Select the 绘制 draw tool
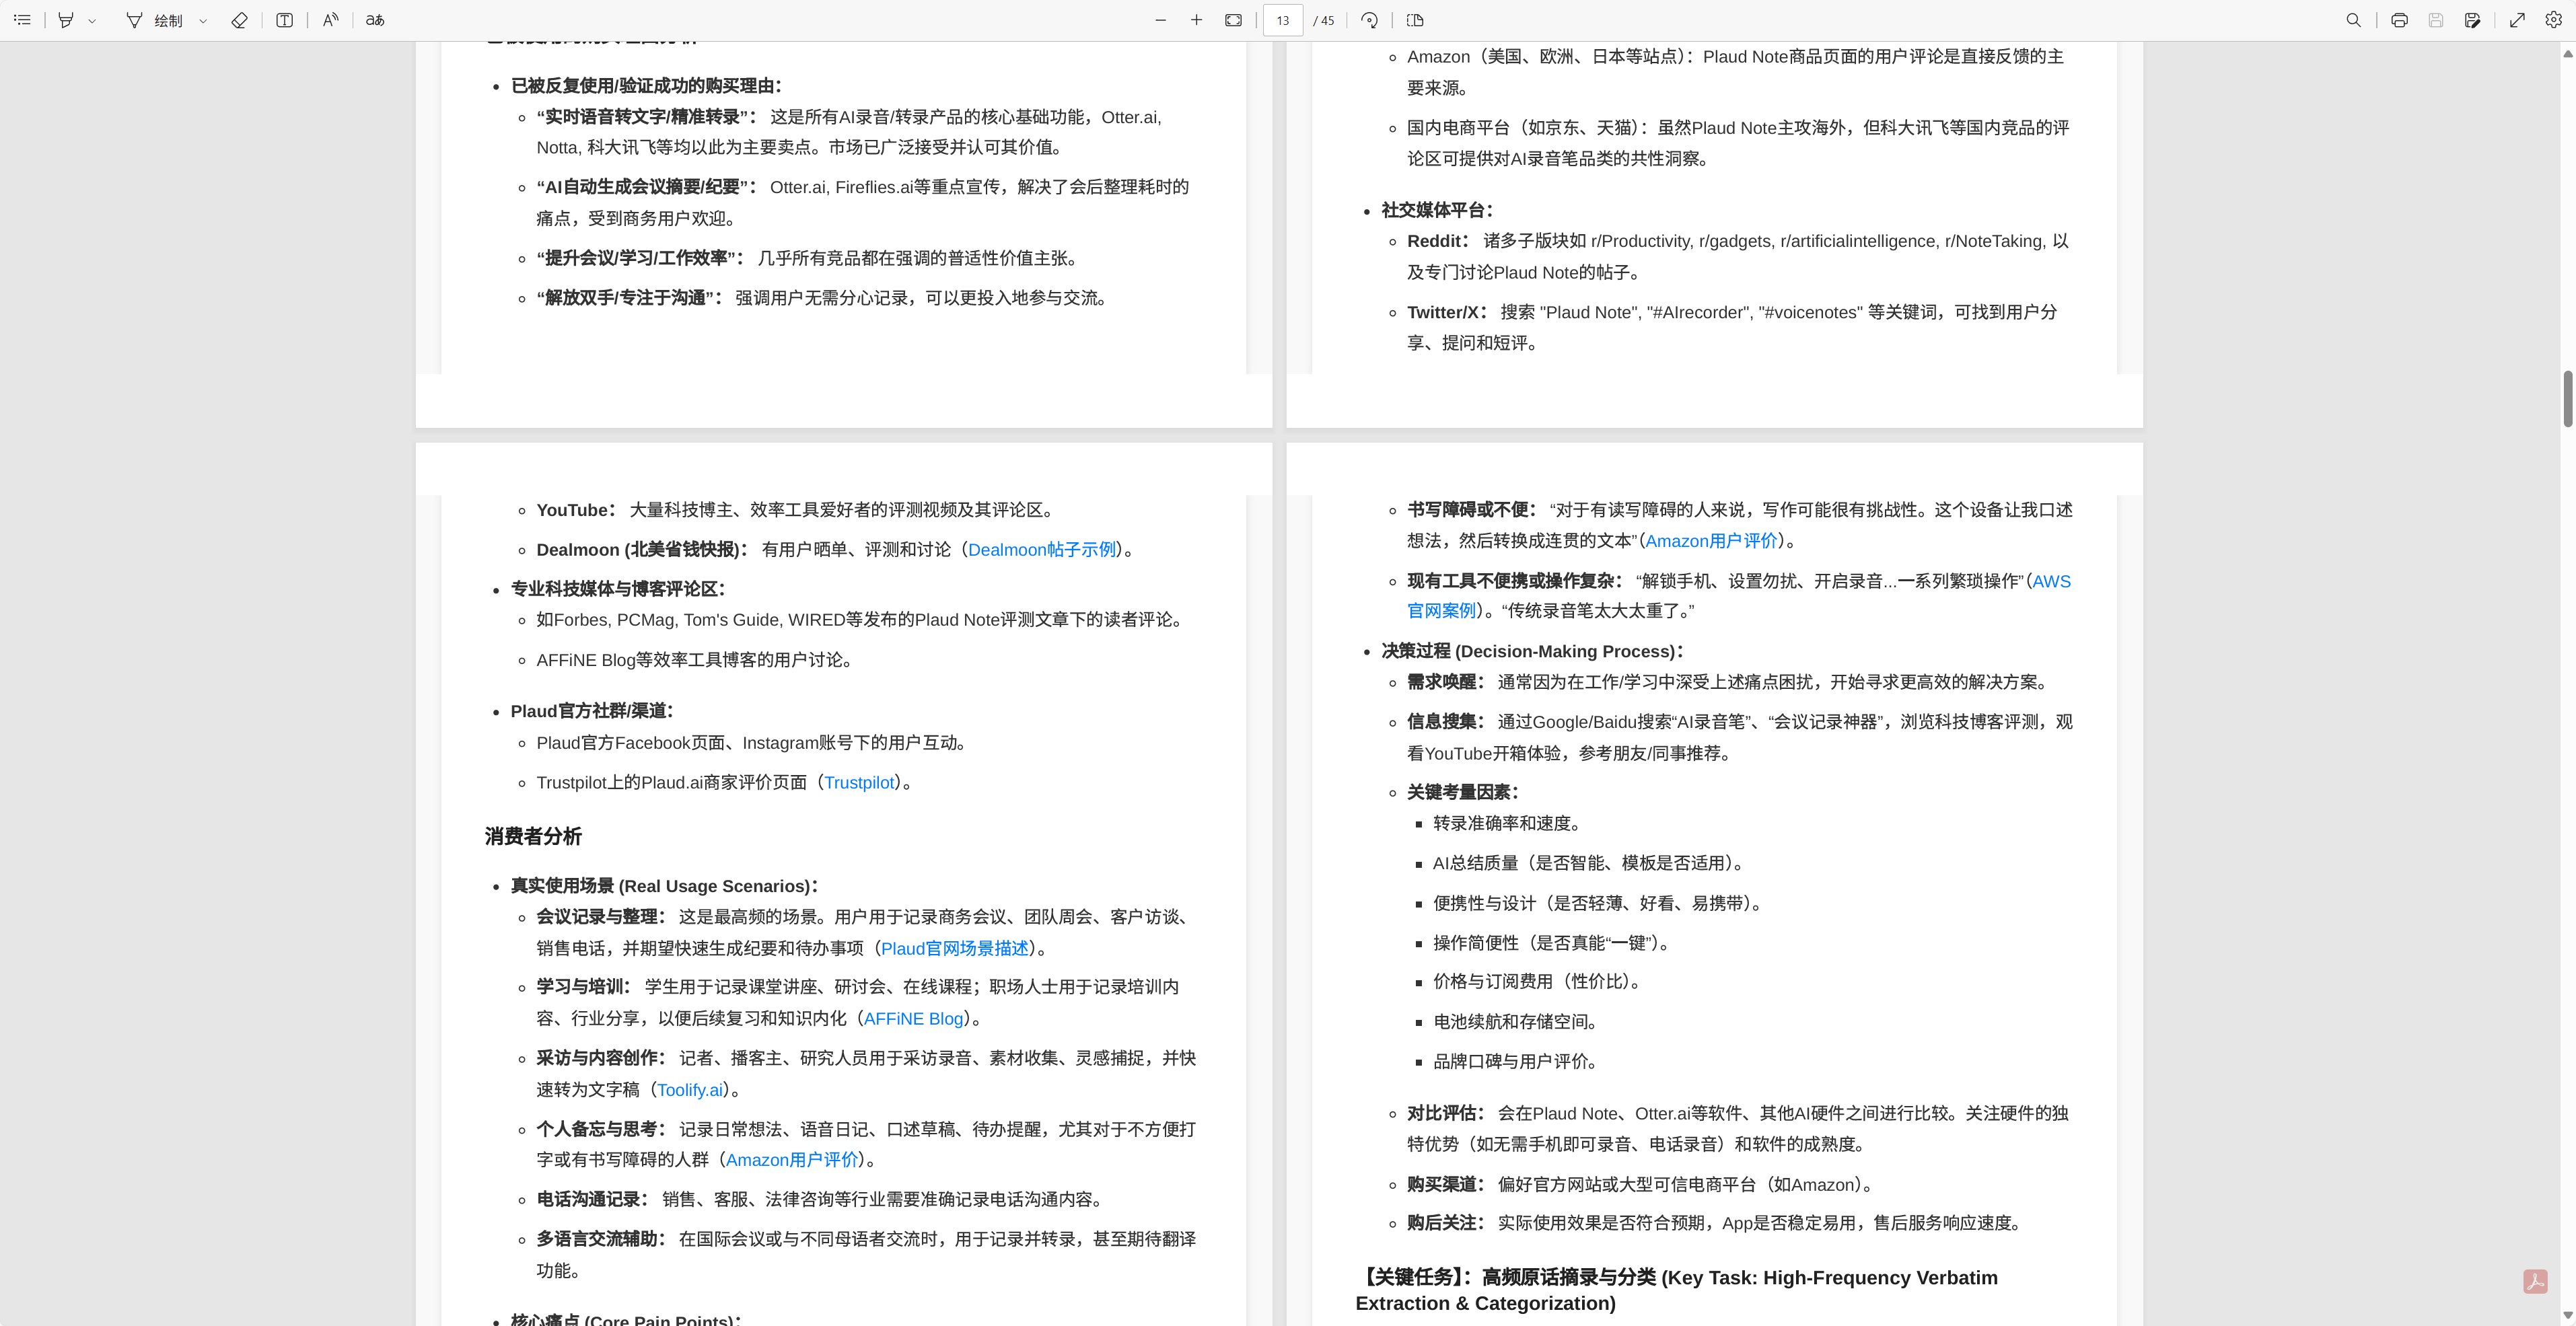 tap(155, 20)
